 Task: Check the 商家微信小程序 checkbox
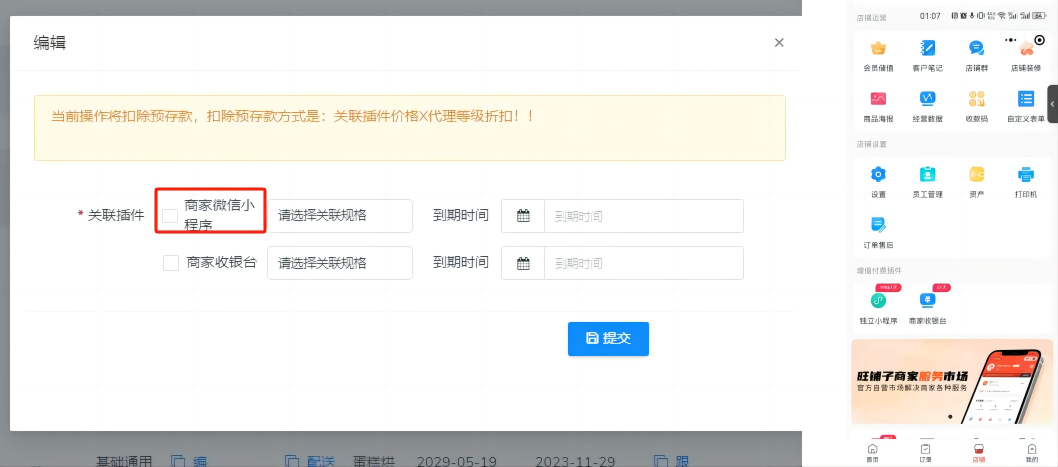[x=171, y=215]
